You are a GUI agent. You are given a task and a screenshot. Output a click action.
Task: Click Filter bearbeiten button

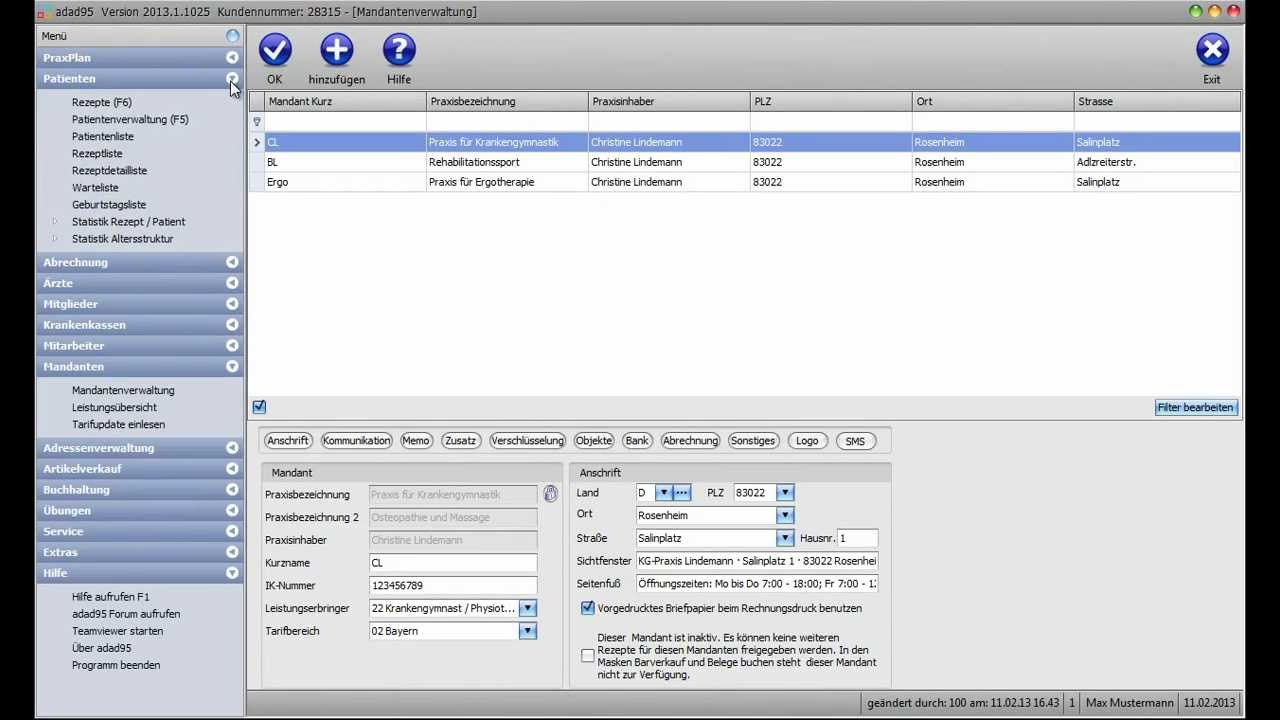coord(1196,408)
